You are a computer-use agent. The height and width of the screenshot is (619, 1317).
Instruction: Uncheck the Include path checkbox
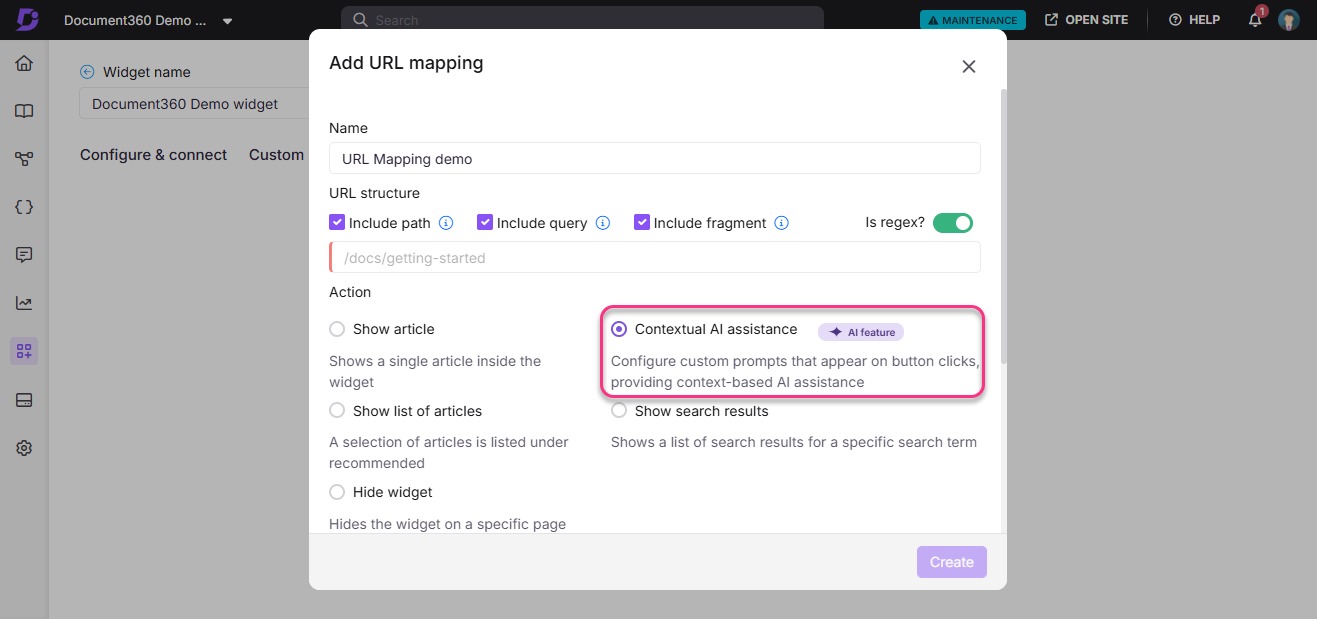pos(337,223)
